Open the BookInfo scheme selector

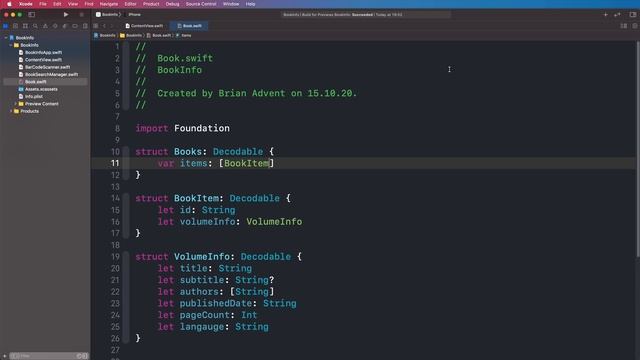point(107,14)
